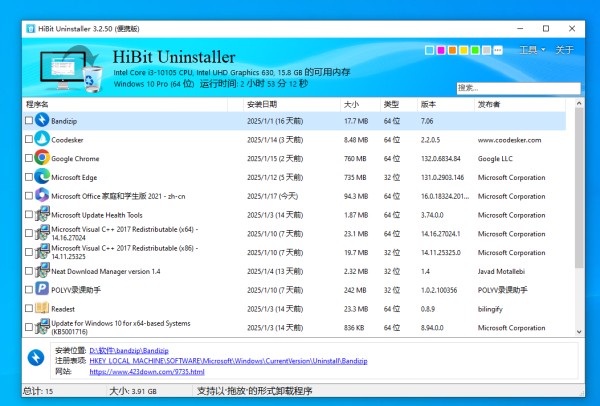Click icon of Visual C++ 2017 x64 row

tap(42, 233)
